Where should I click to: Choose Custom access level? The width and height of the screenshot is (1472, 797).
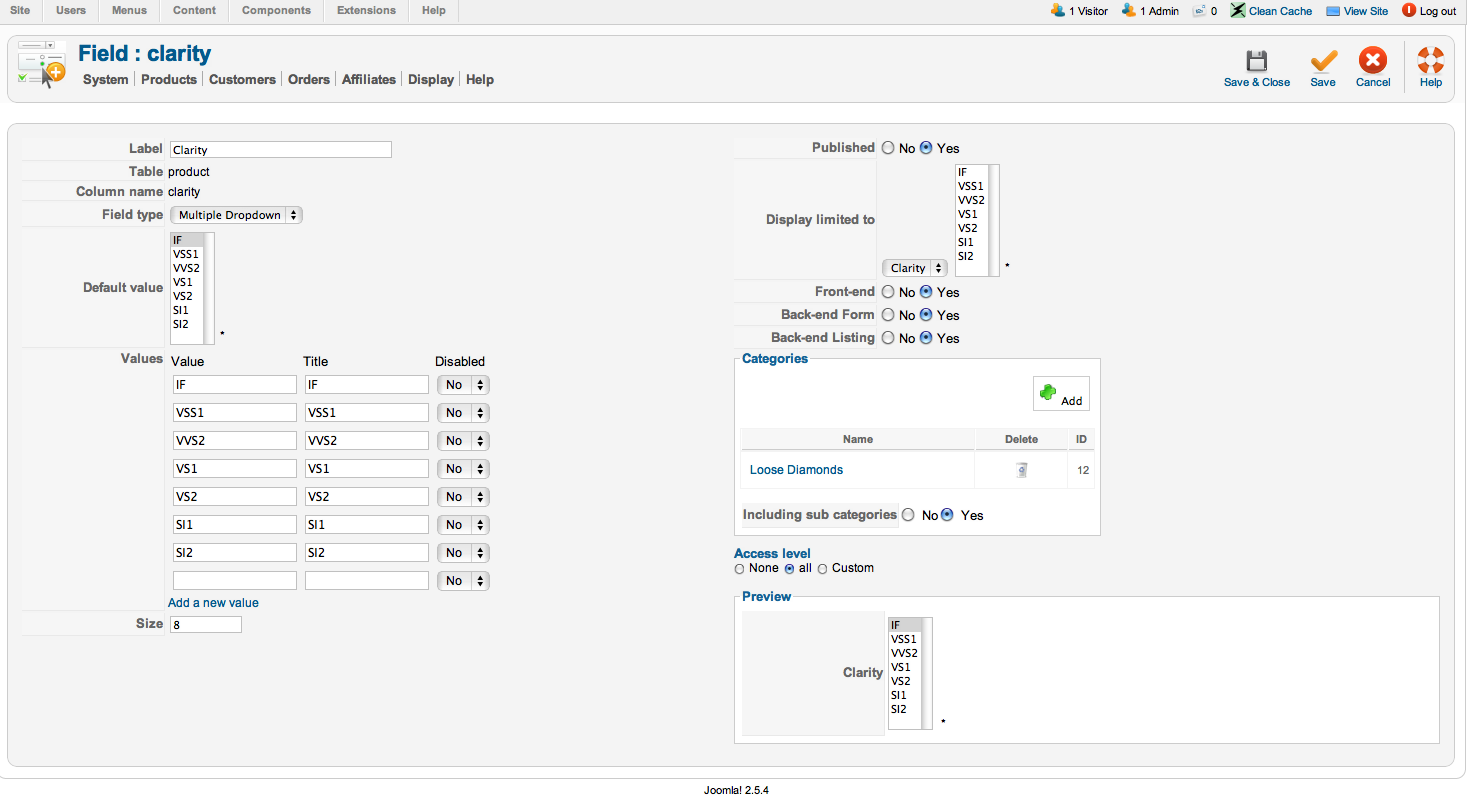coord(823,569)
